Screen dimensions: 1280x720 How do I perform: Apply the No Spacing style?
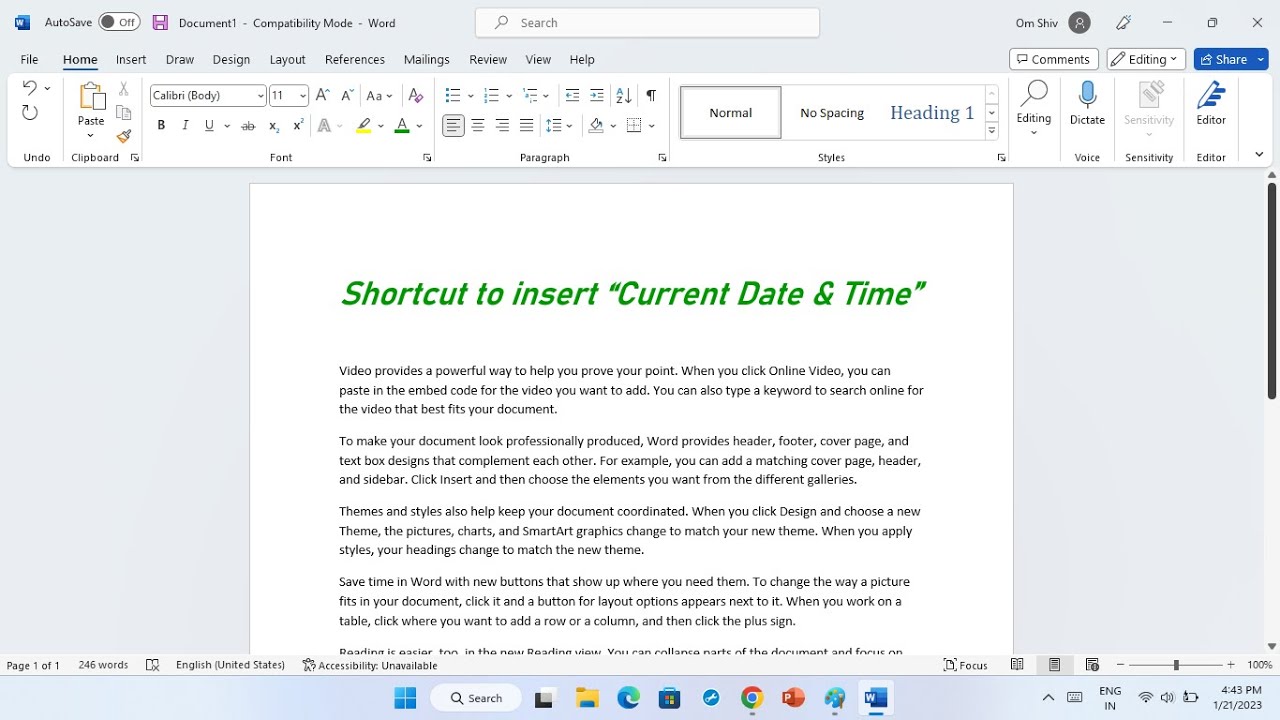tap(832, 112)
